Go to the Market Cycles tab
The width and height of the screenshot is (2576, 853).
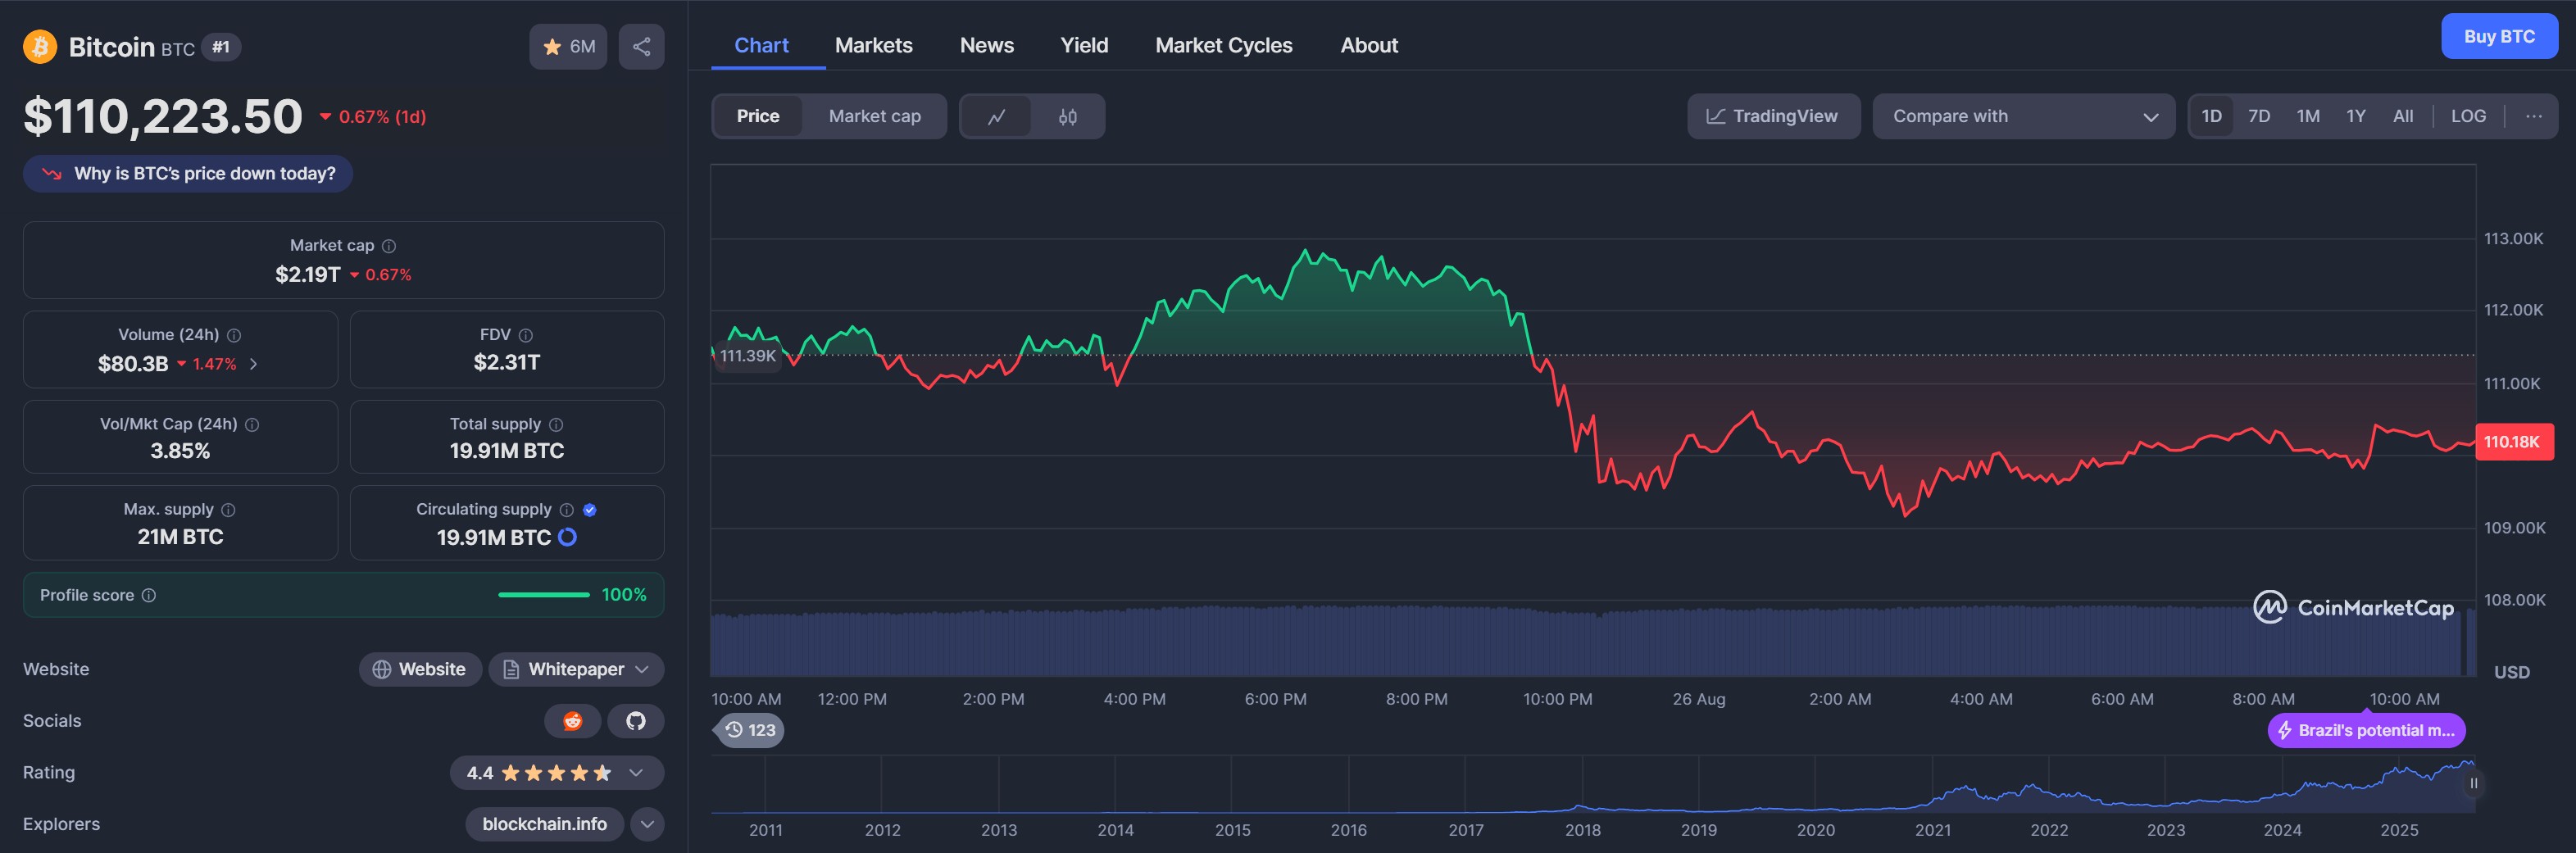[x=1223, y=45]
